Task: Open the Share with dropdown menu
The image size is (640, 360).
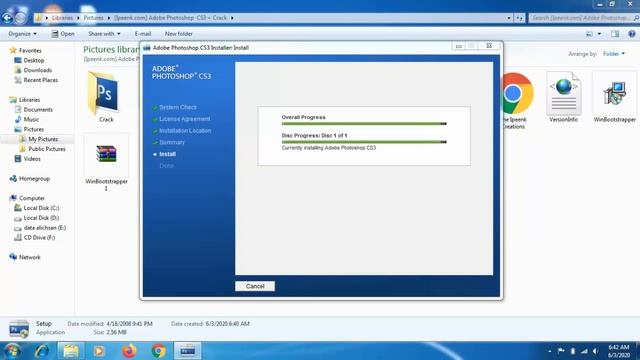Action: pos(104,34)
